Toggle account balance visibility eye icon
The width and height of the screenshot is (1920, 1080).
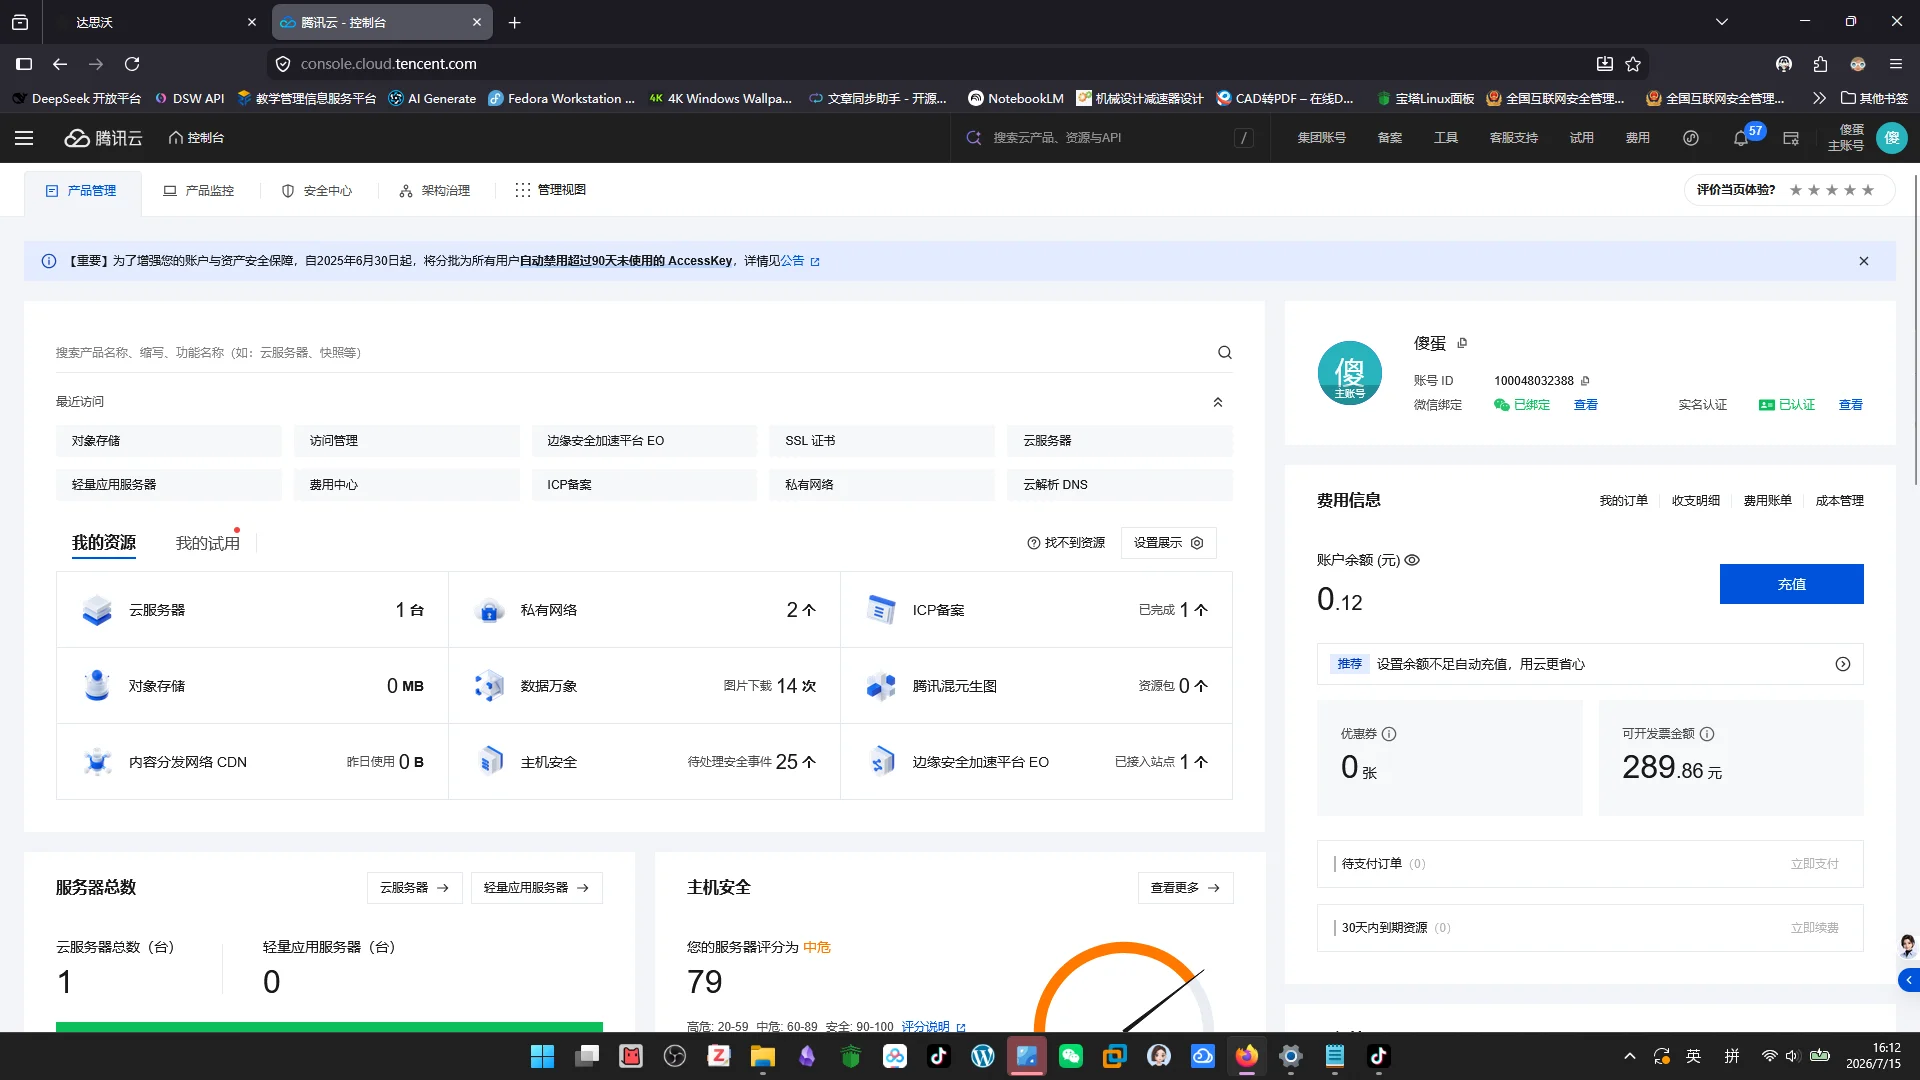[1412, 560]
